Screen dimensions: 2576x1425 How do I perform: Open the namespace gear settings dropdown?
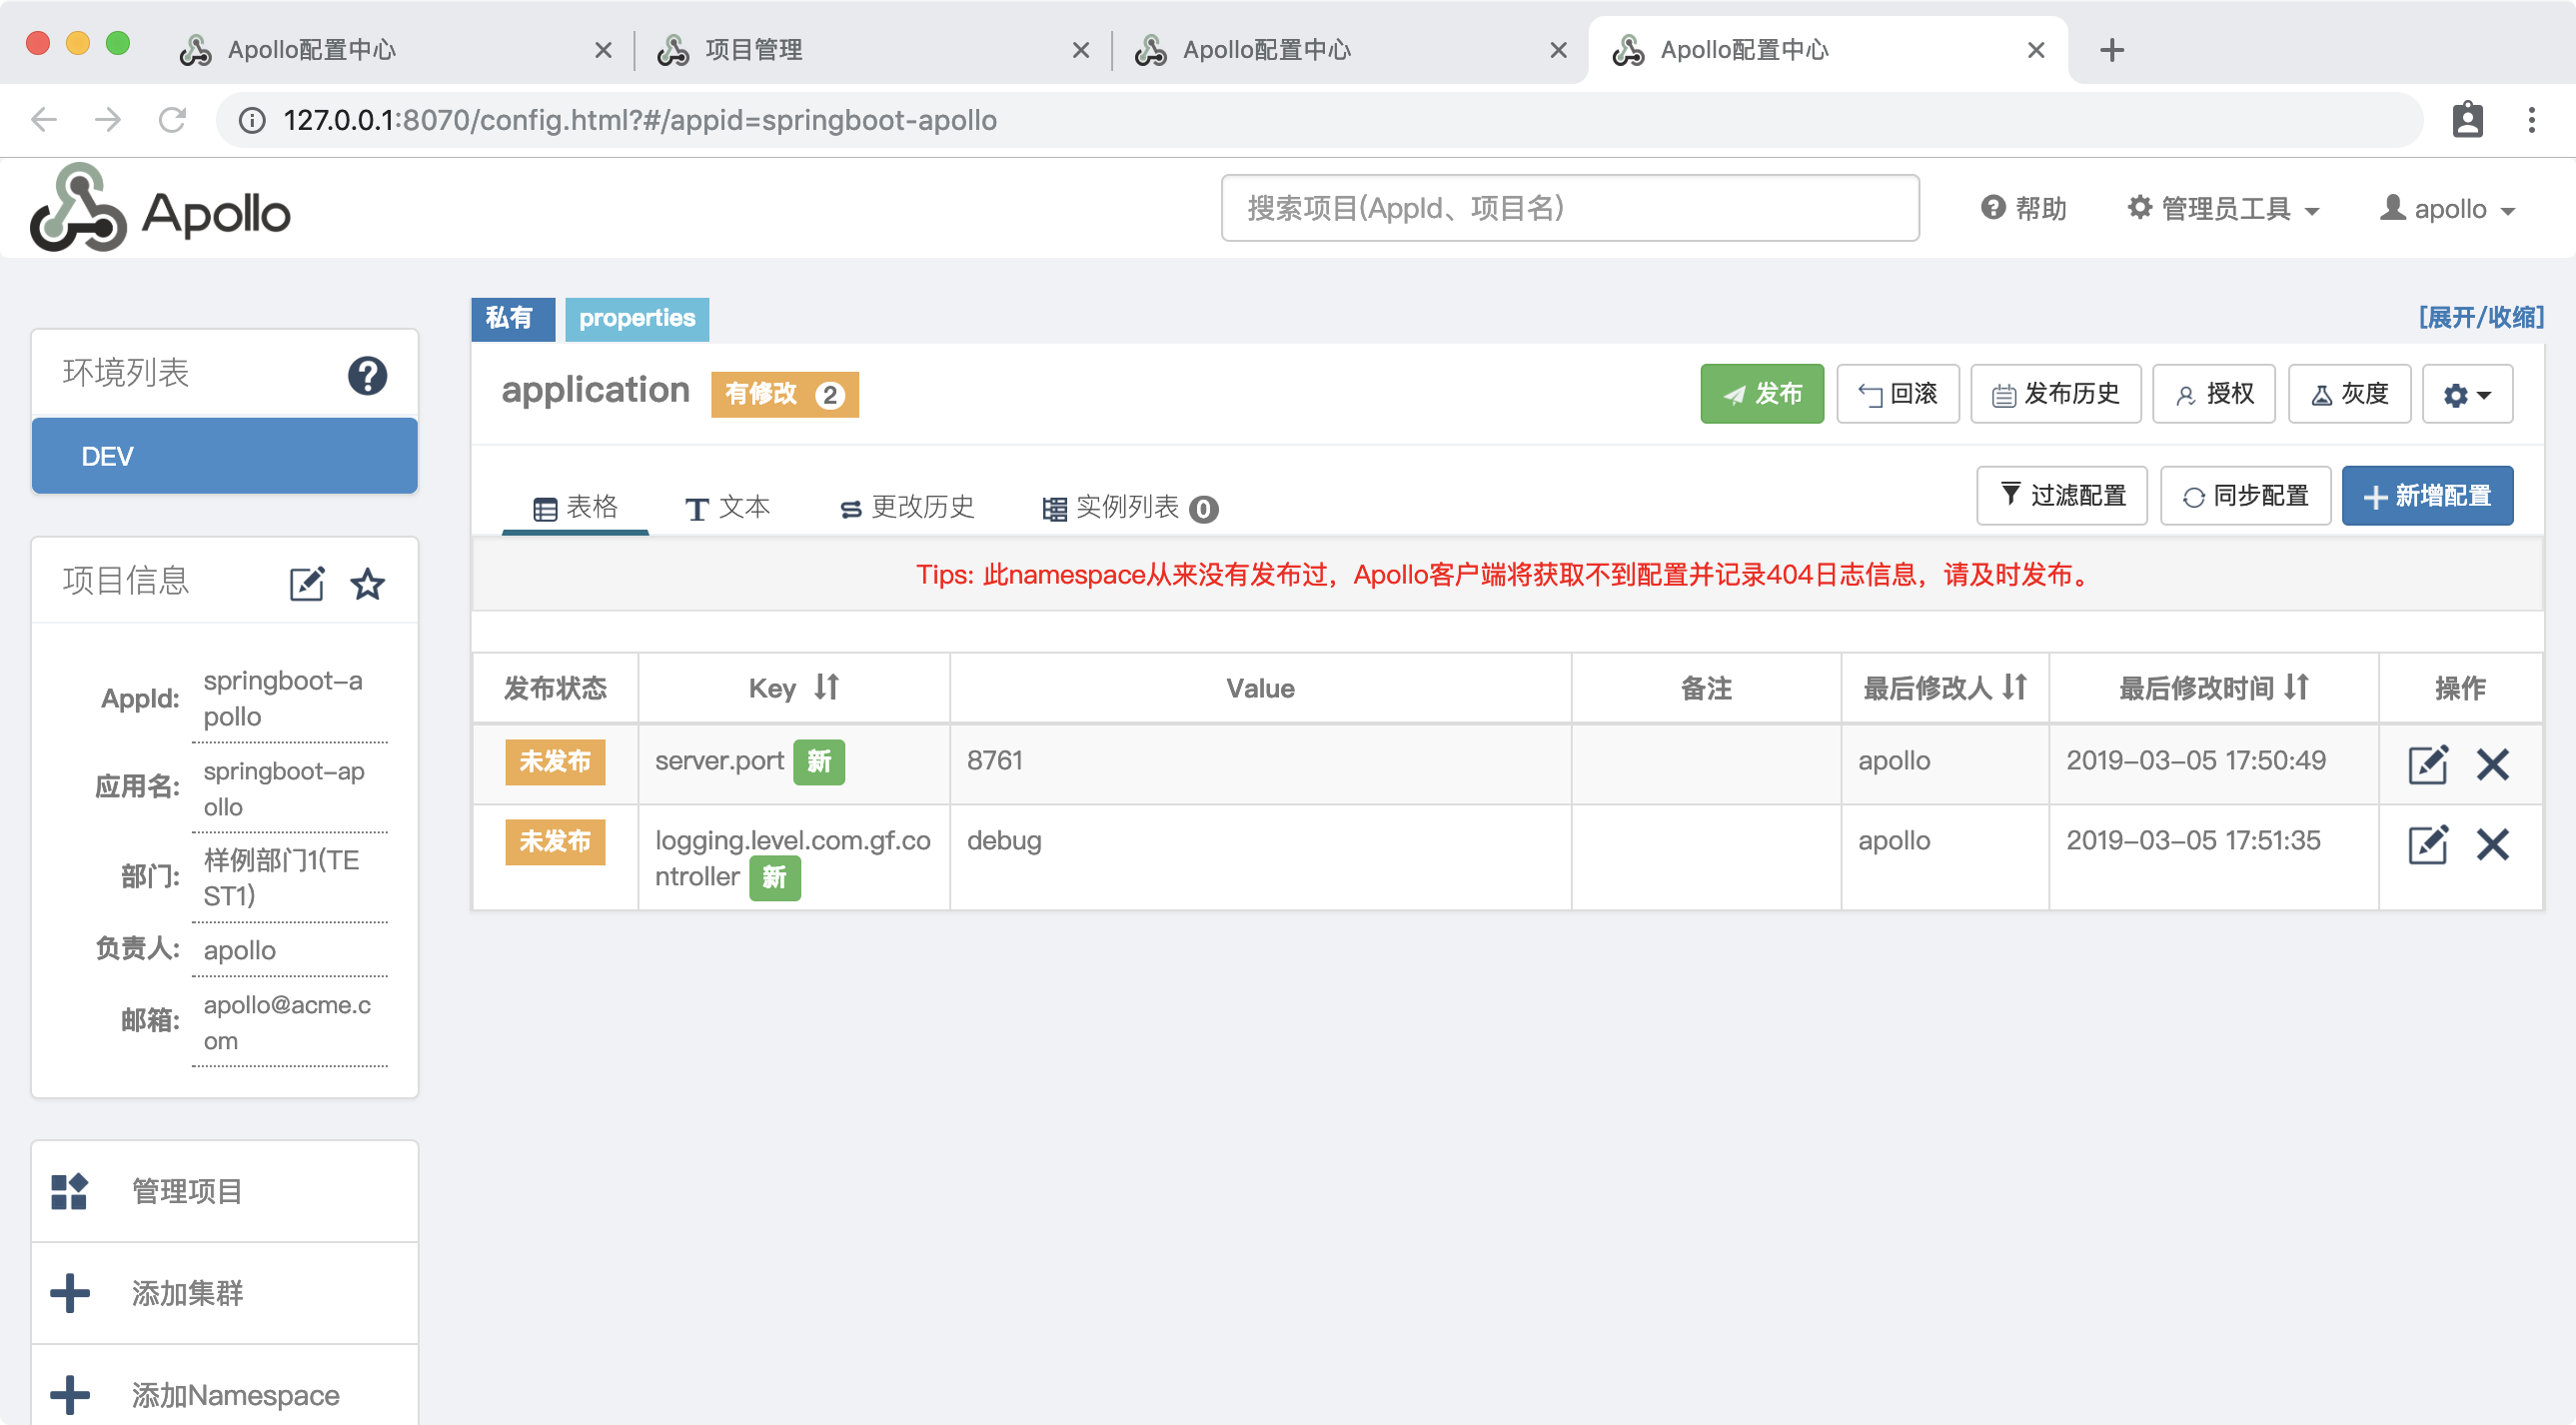click(2466, 394)
